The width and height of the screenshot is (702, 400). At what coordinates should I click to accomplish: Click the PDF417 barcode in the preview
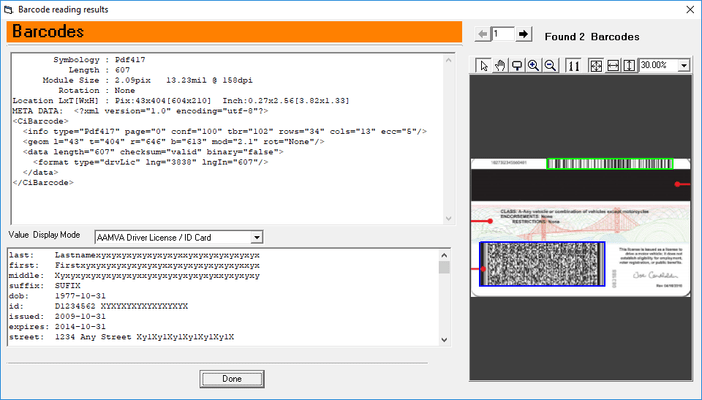(x=541, y=265)
